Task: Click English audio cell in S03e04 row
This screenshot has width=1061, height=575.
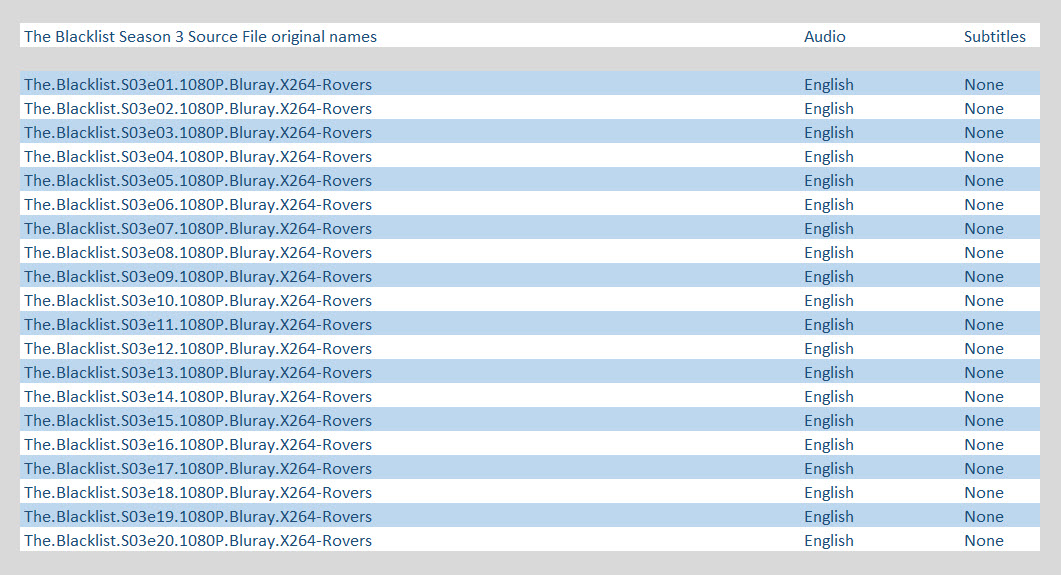Action: (x=829, y=157)
